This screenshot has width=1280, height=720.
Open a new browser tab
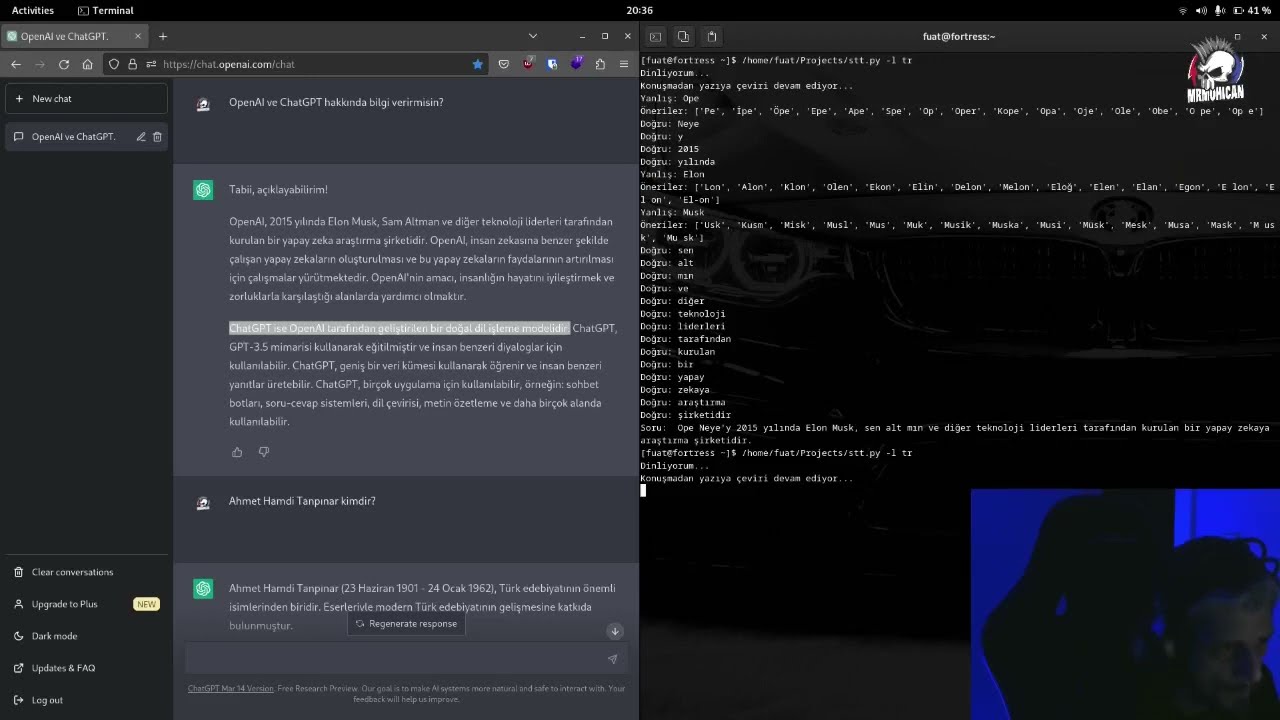click(x=163, y=36)
